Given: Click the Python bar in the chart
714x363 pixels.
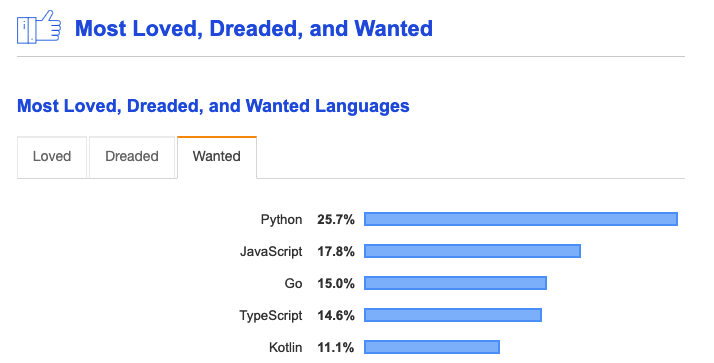Looking at the screenshot, I should coord(521,219).
